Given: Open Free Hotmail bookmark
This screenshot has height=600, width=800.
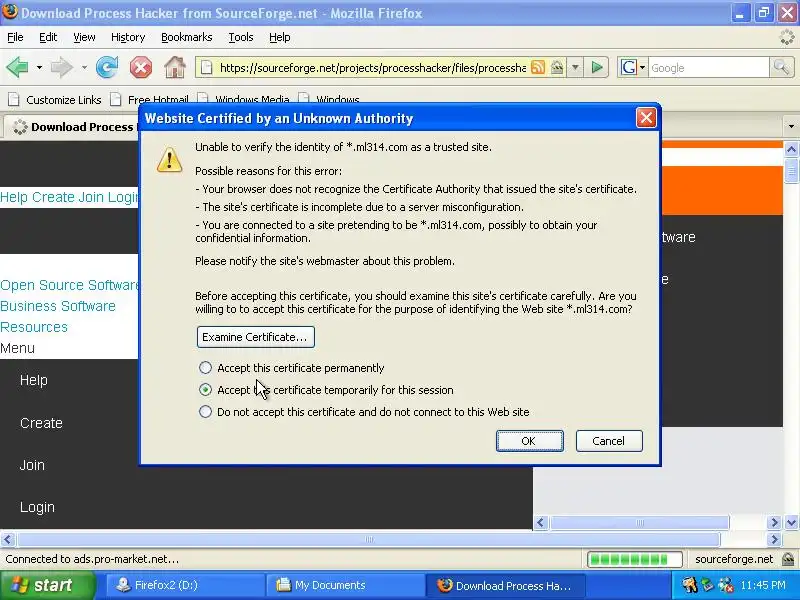Looking at the screenshot, I should click(150, 99).
